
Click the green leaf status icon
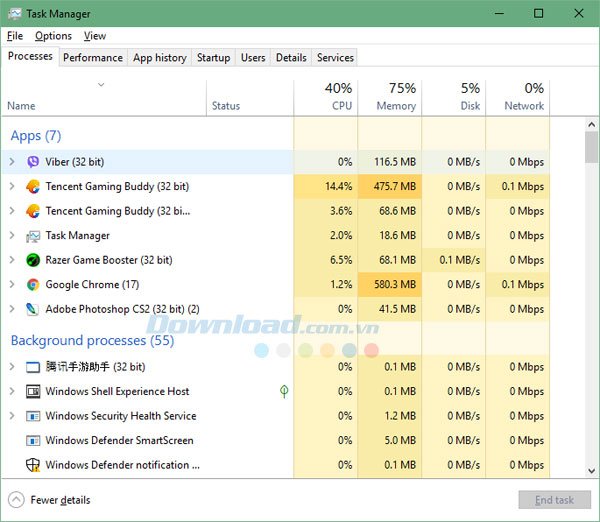(284, 391)
